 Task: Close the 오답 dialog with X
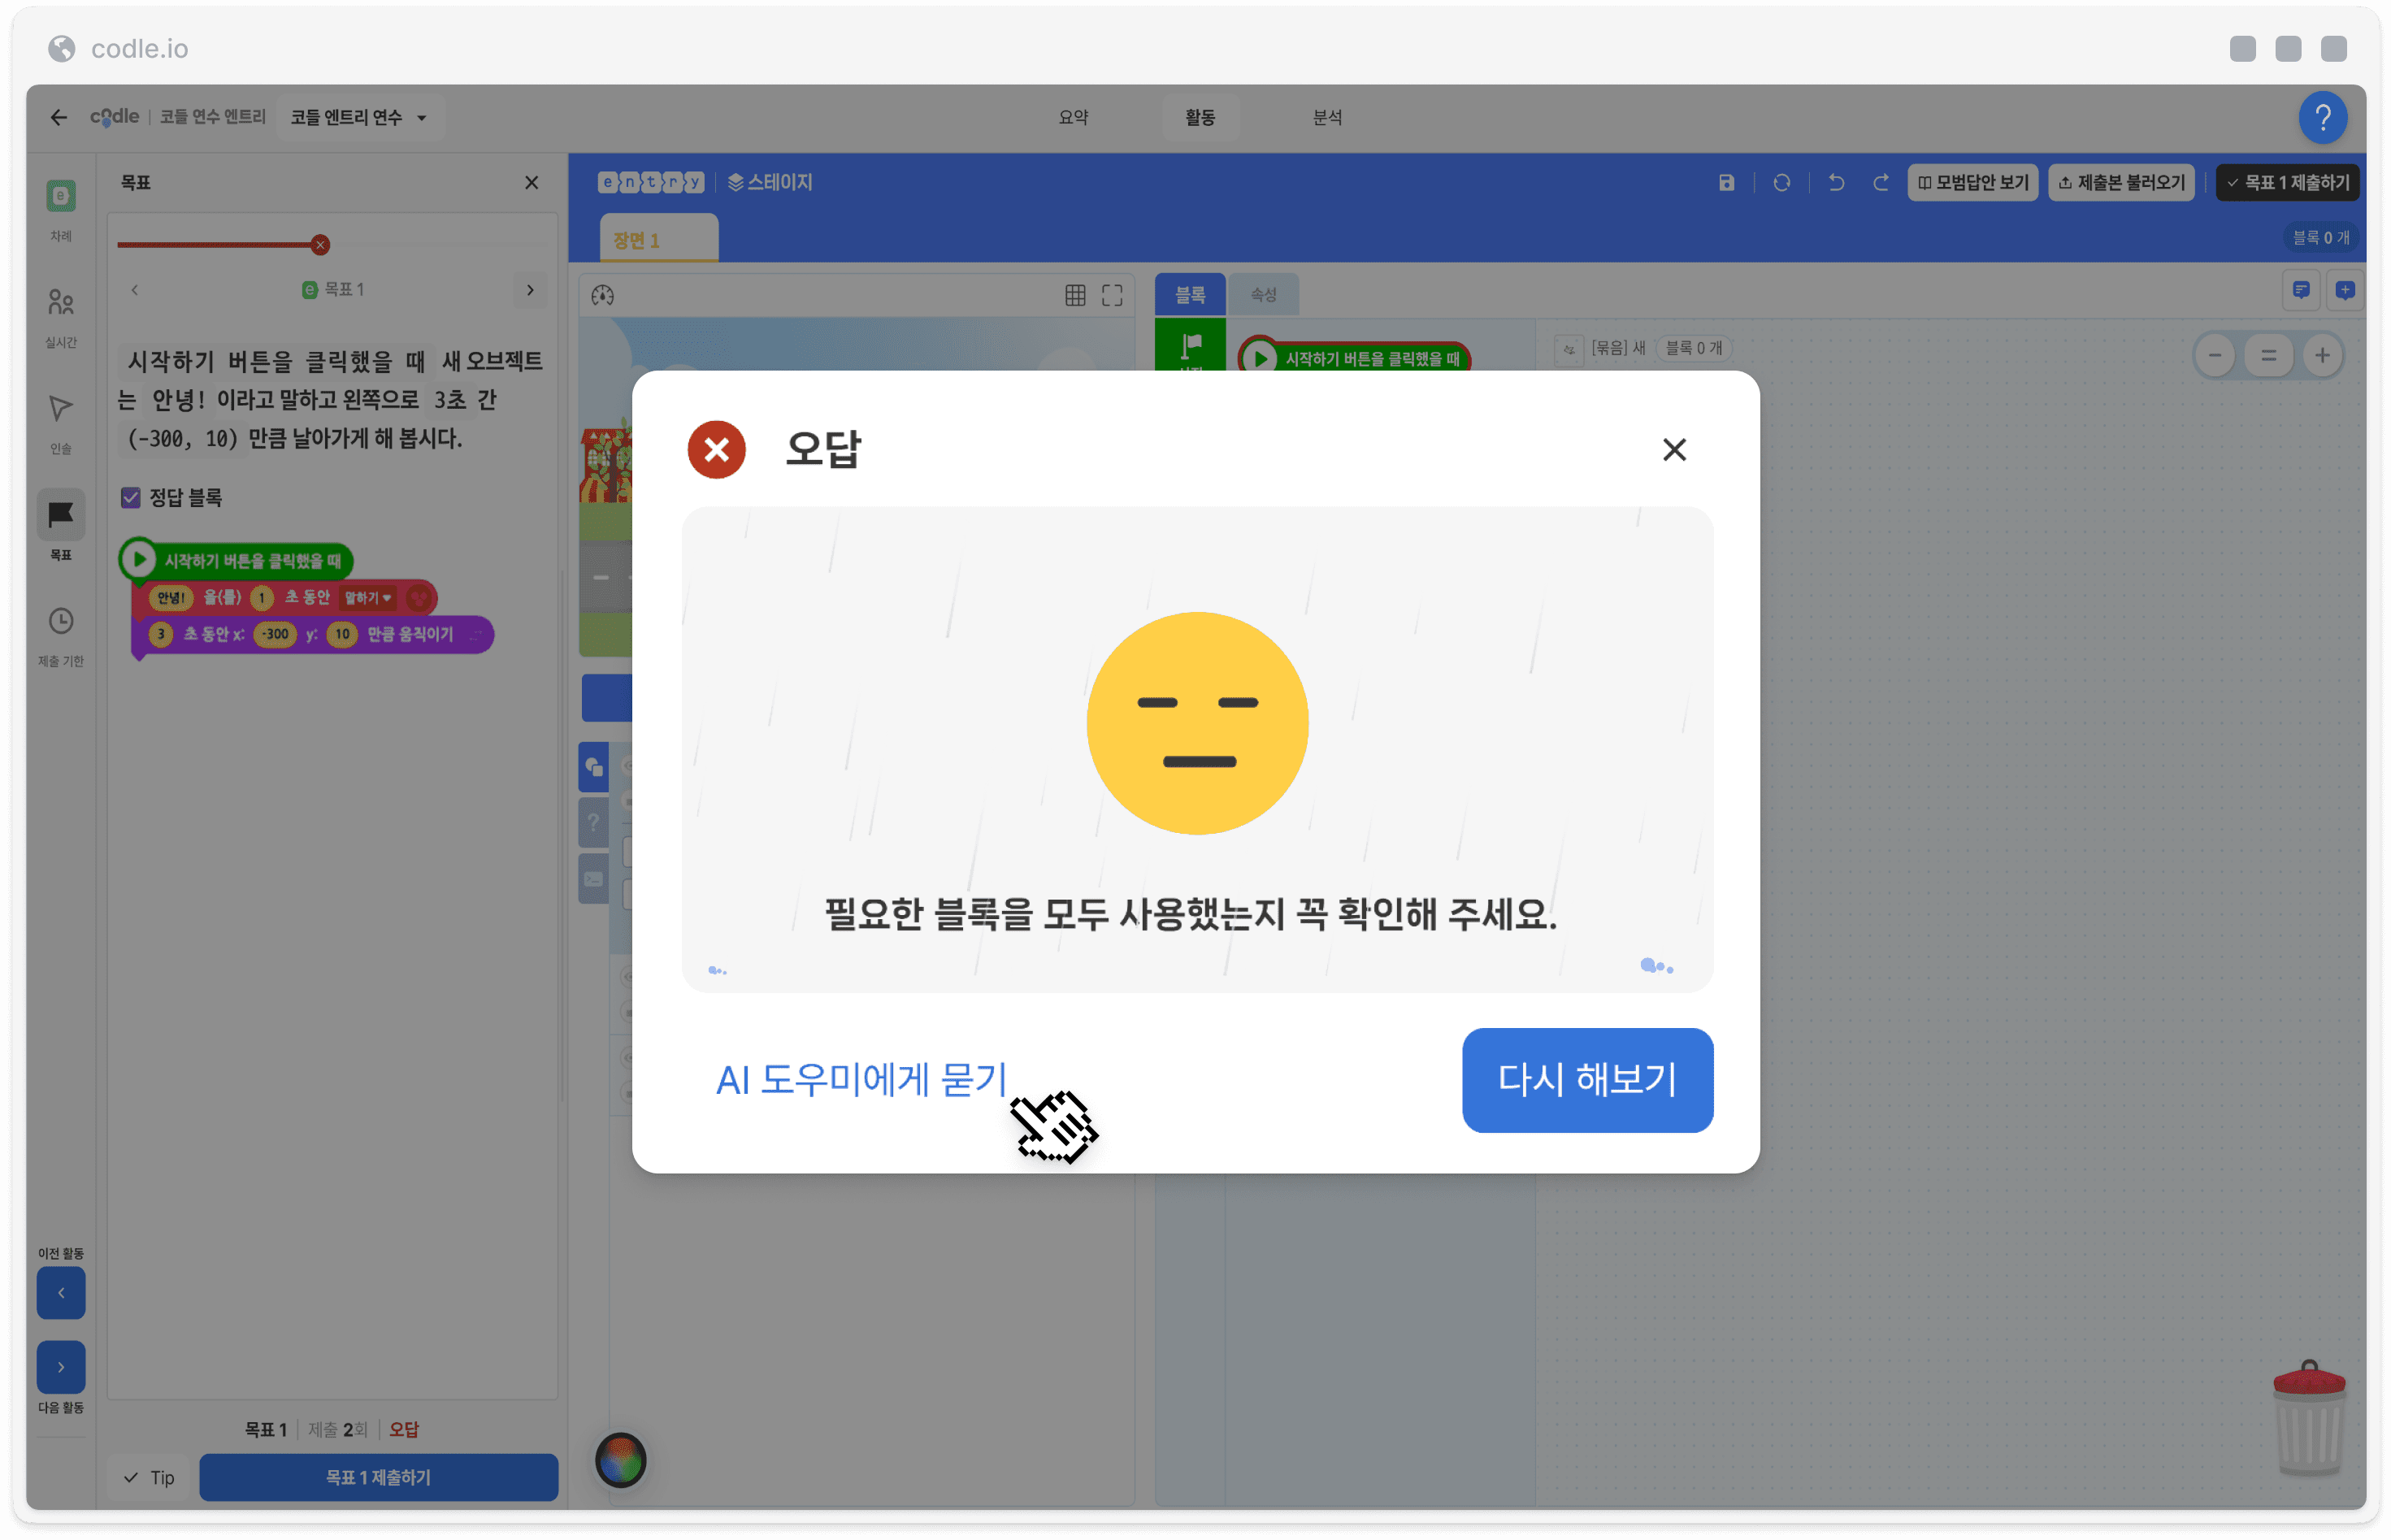(x=1673, y=450)
